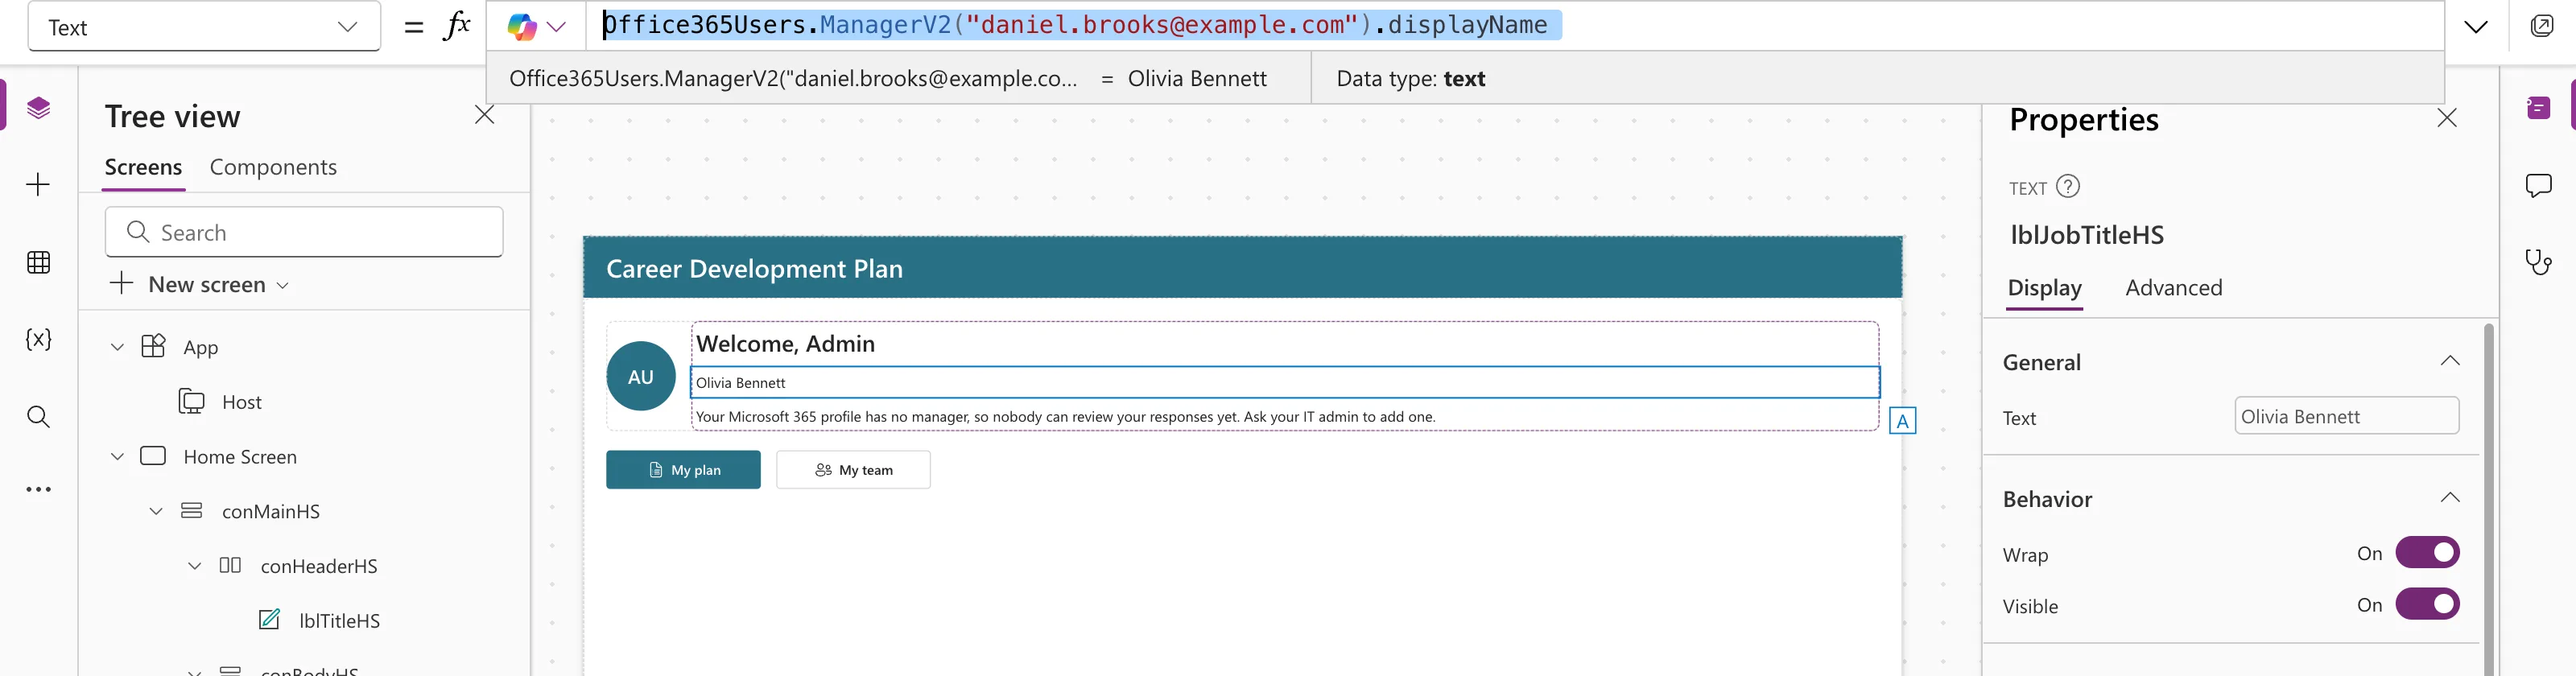Click the Text property value field
This screenshot has height=676, width=2576.
(x=2346, y=417)
